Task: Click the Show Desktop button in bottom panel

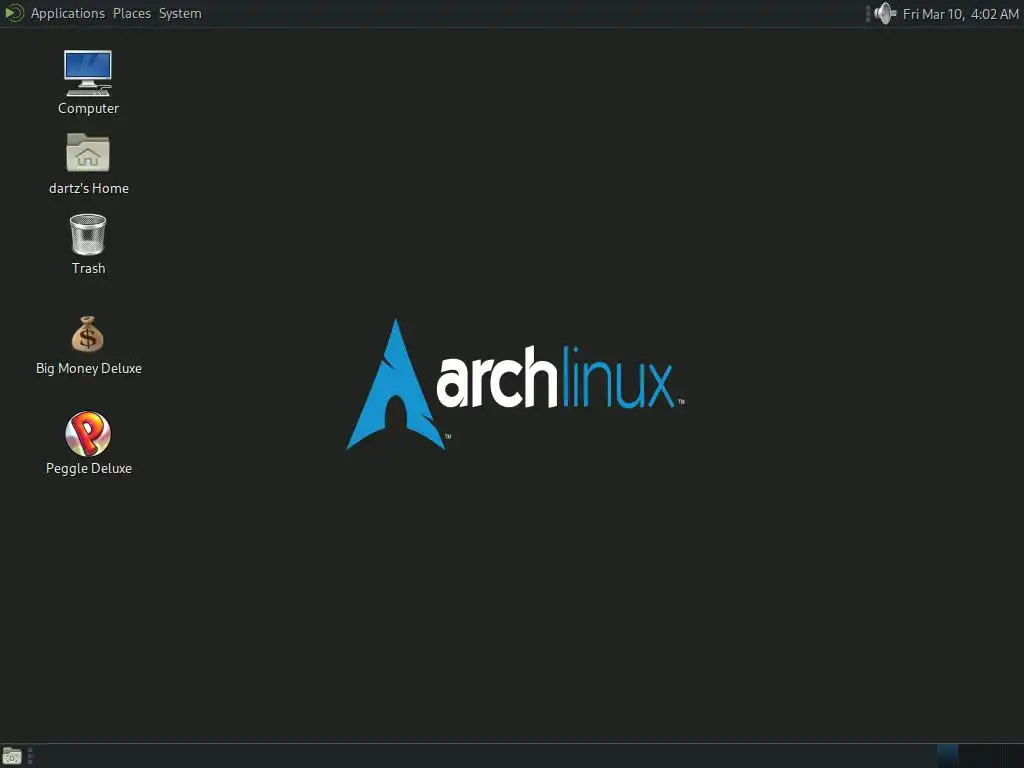Action: click(12, 756)
